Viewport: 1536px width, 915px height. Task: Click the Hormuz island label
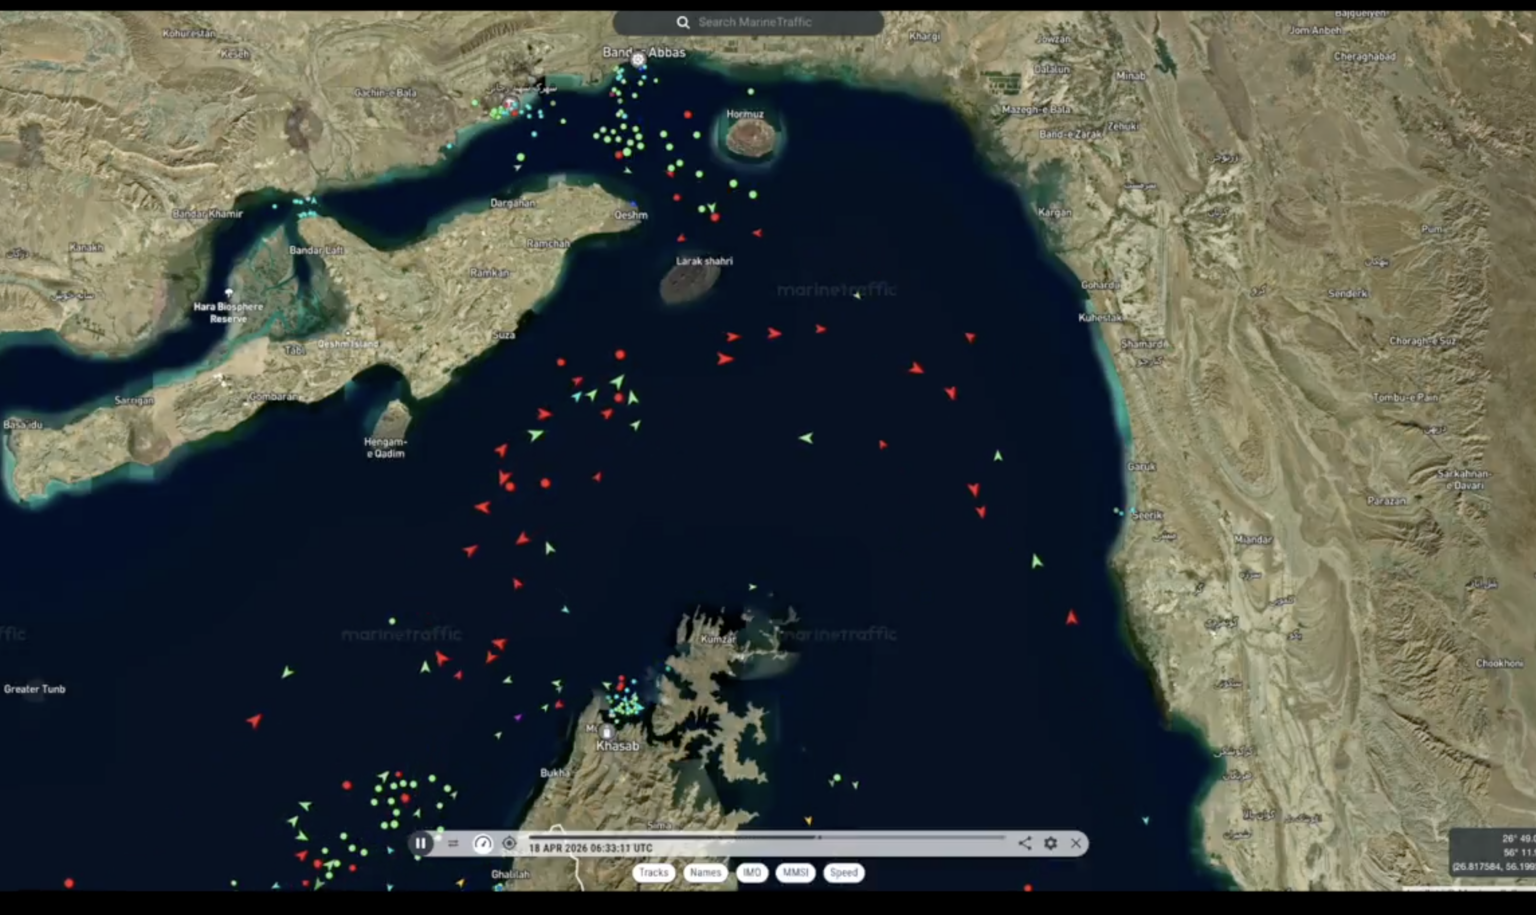[x=745, y=114]
